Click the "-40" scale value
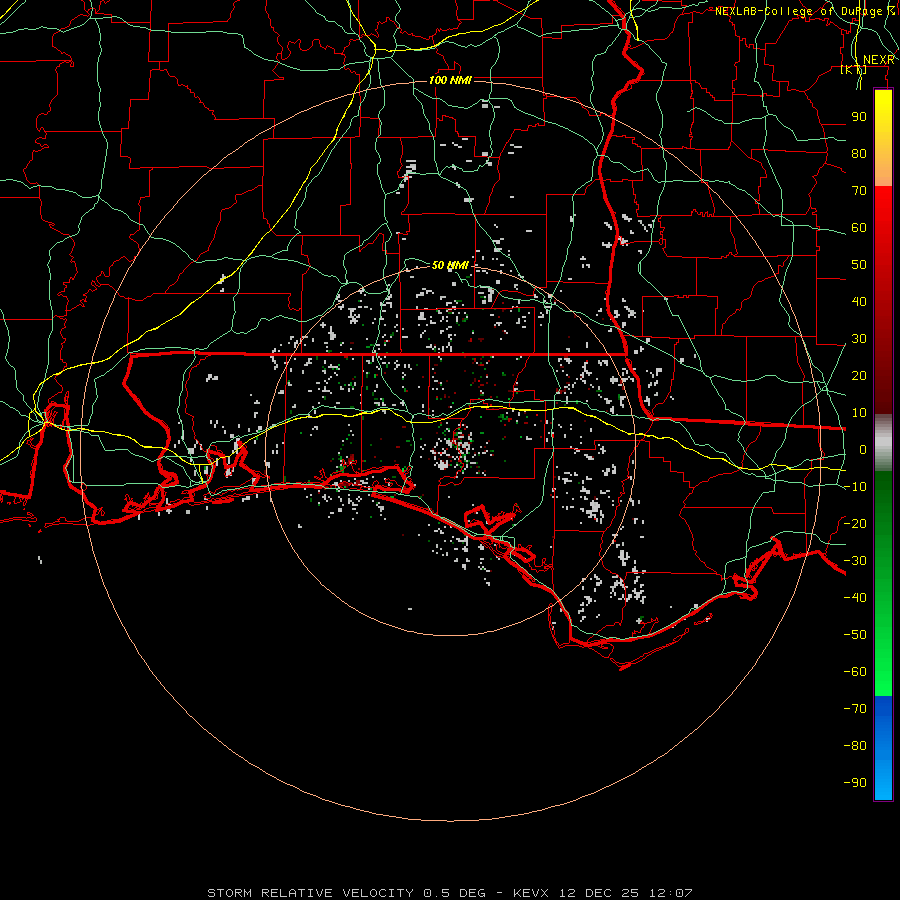900x900 pixels. coord(855,598)
